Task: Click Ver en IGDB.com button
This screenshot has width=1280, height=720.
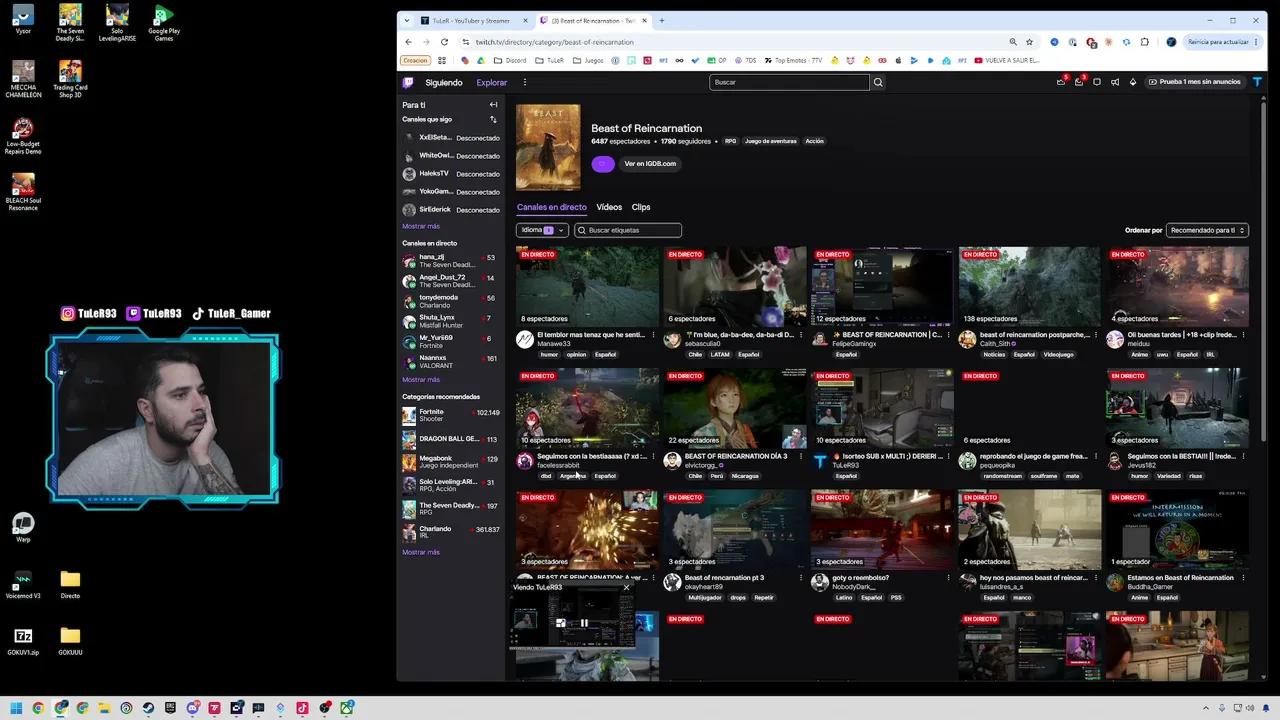Action: pos(650,164)
